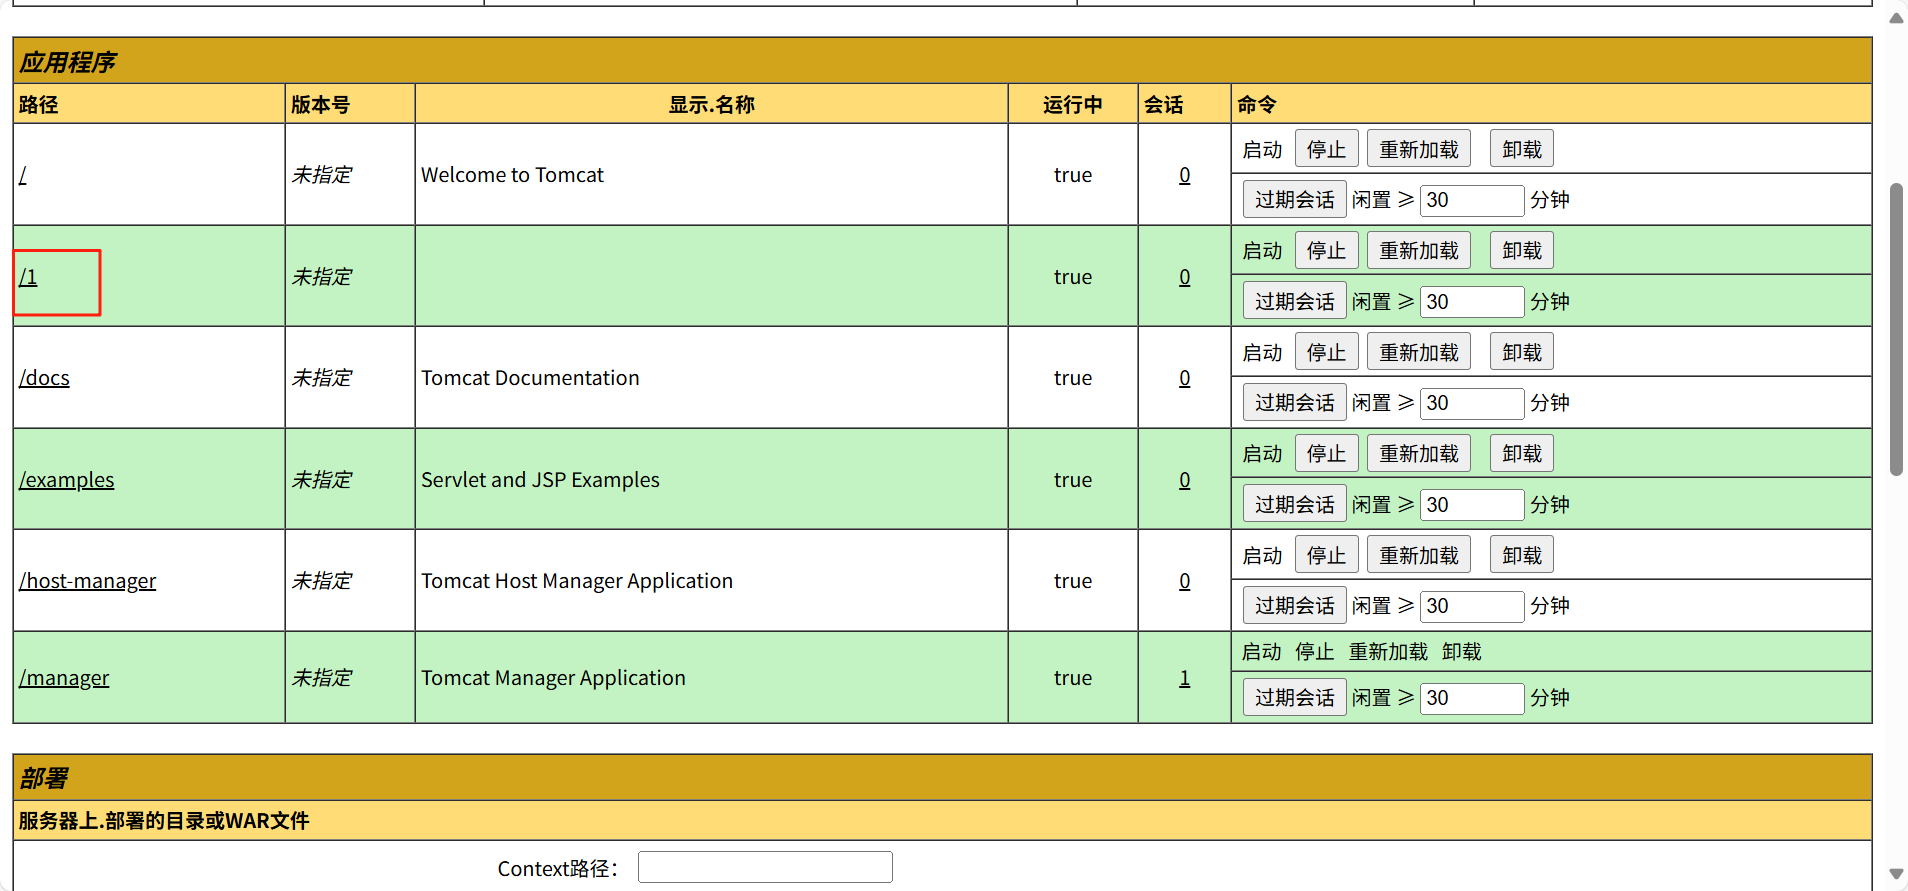
Task: Click the Context路径 input field
Action: (765, 867)
